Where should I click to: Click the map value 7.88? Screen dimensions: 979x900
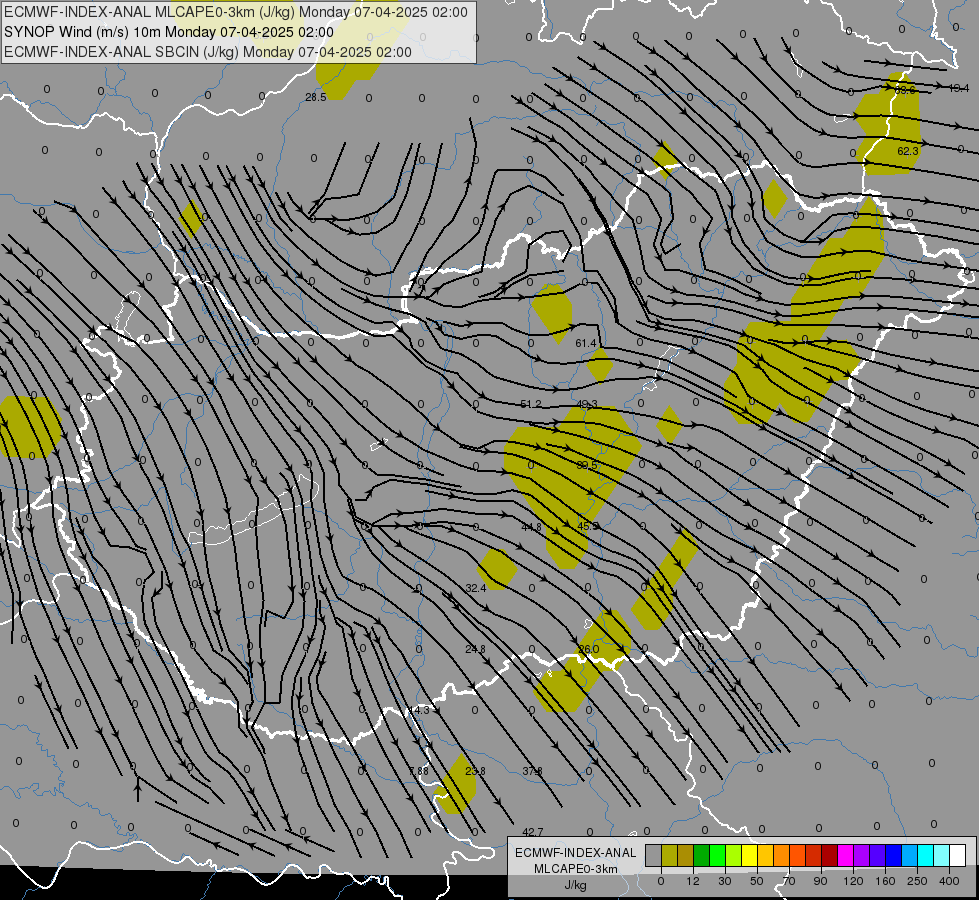(x=418, y=771)
